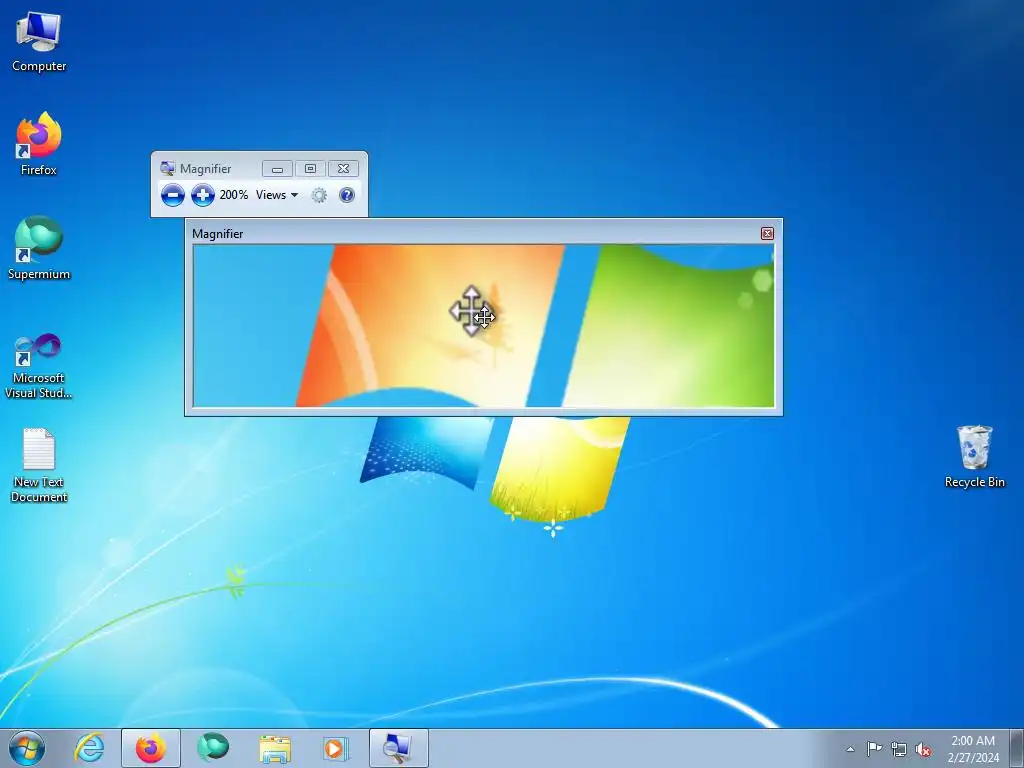Screen dimensions: 1024x768
Task: Select the Microsoft Visual Studio desktop shortcut
Action: [x=39, y=366]
